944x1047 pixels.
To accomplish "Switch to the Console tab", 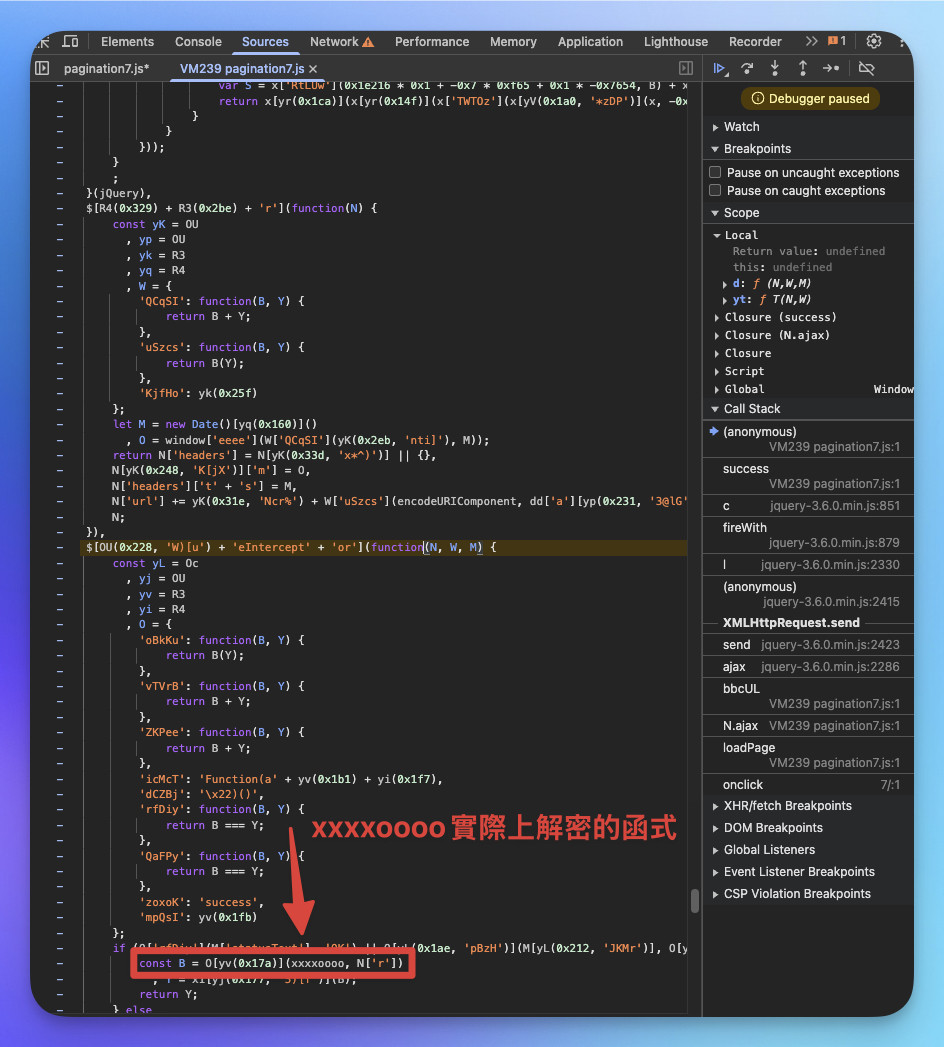I will pos(198,41).
